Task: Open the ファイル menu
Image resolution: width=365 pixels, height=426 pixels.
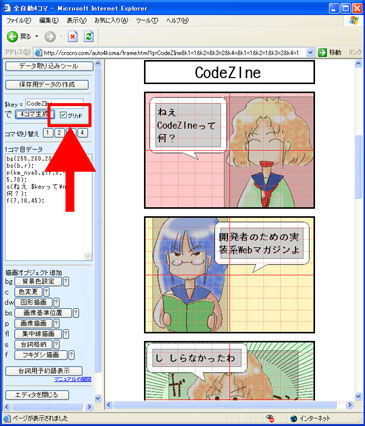Action: [x=19, y=21]
